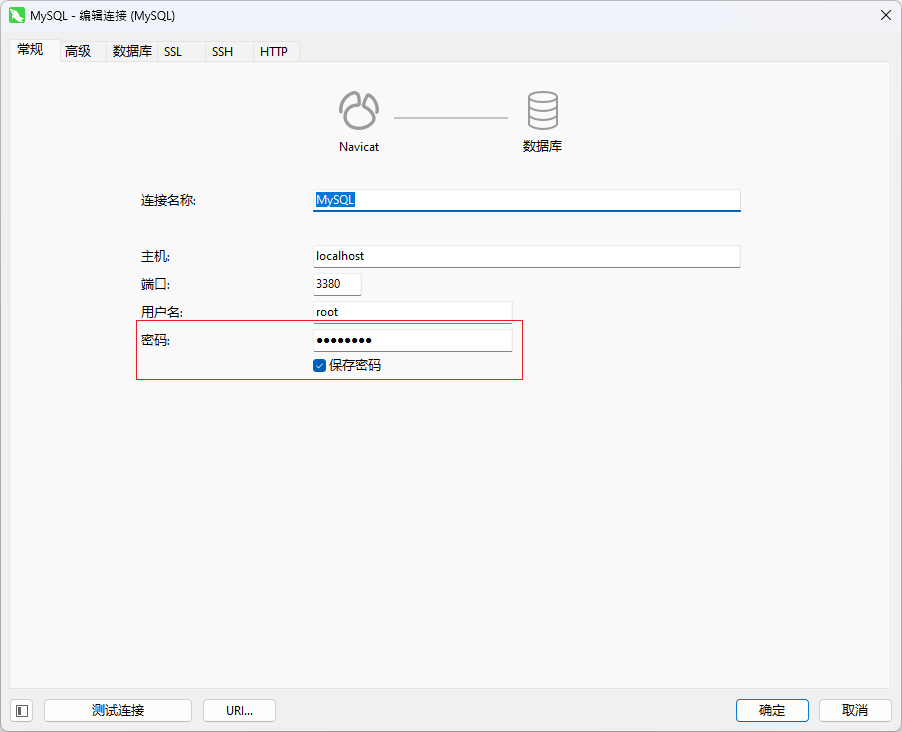Click the 取消 button
This screenshot has width=902, height=732.
click(x=855, y=711)
